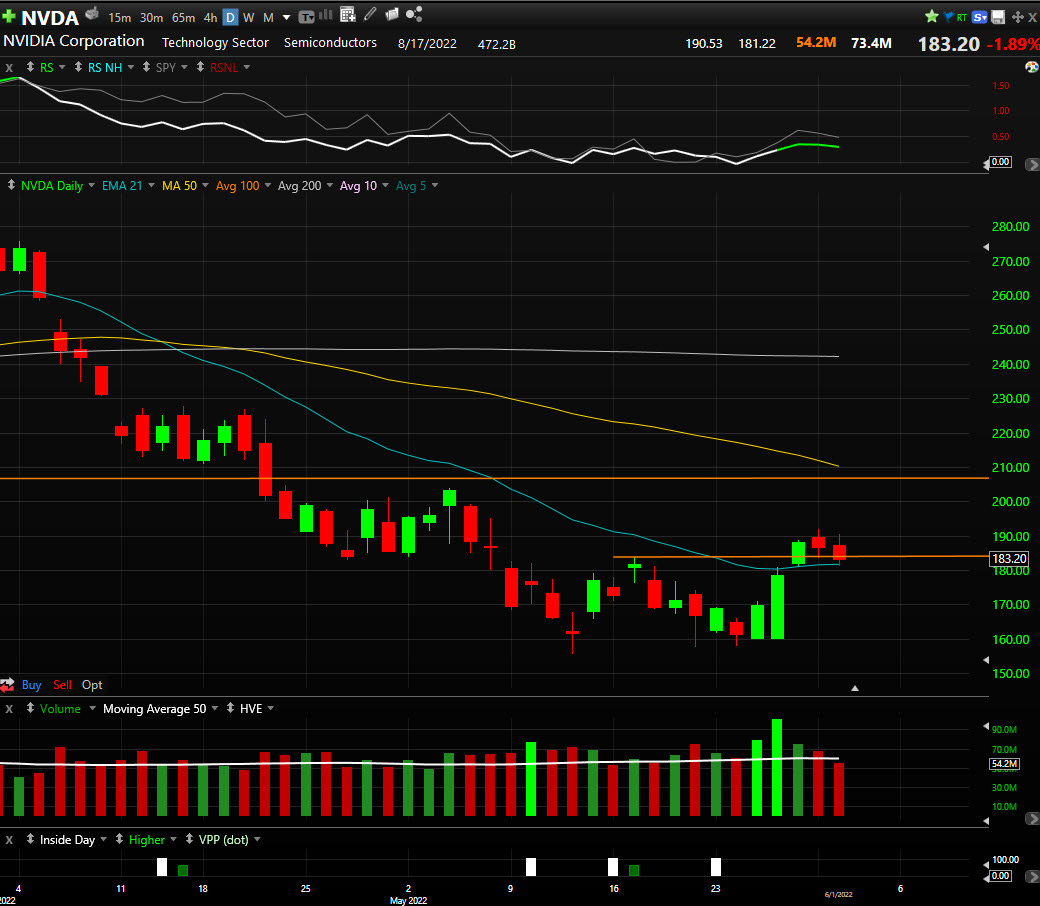Click the Avg 5 indicator label

click(x=411, y=186)
